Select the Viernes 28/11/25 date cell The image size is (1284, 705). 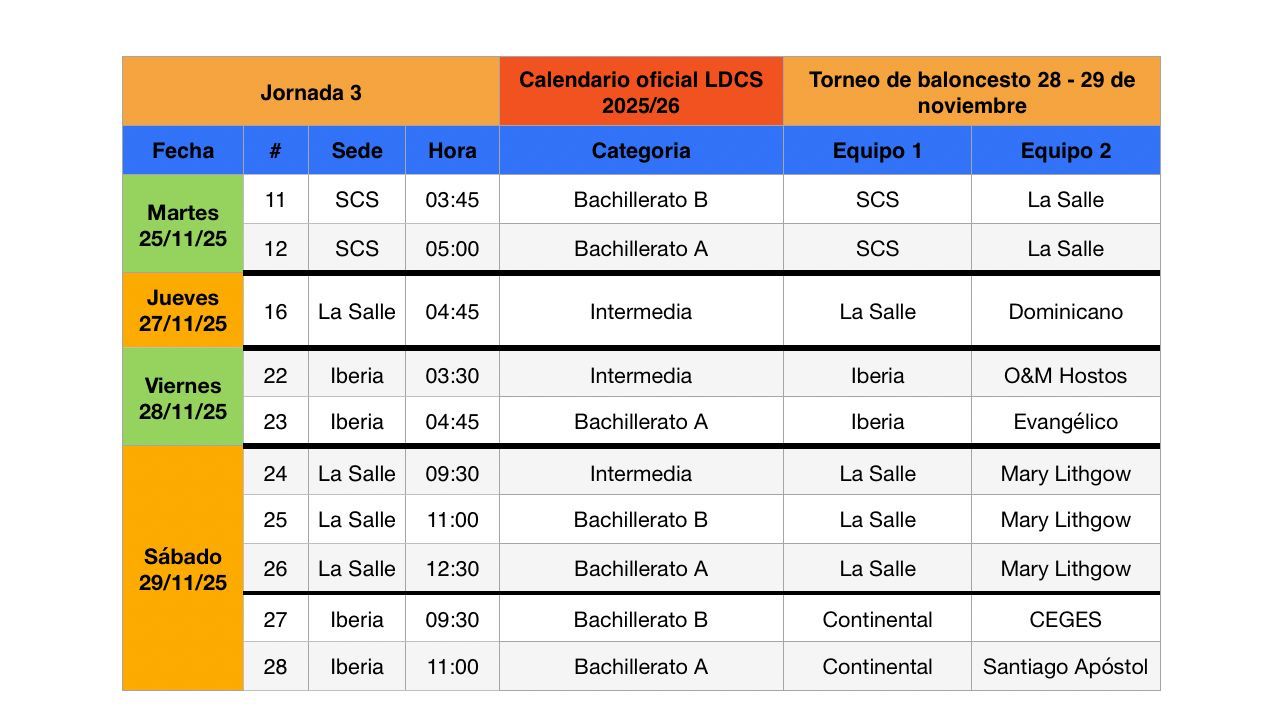(183, 398)
